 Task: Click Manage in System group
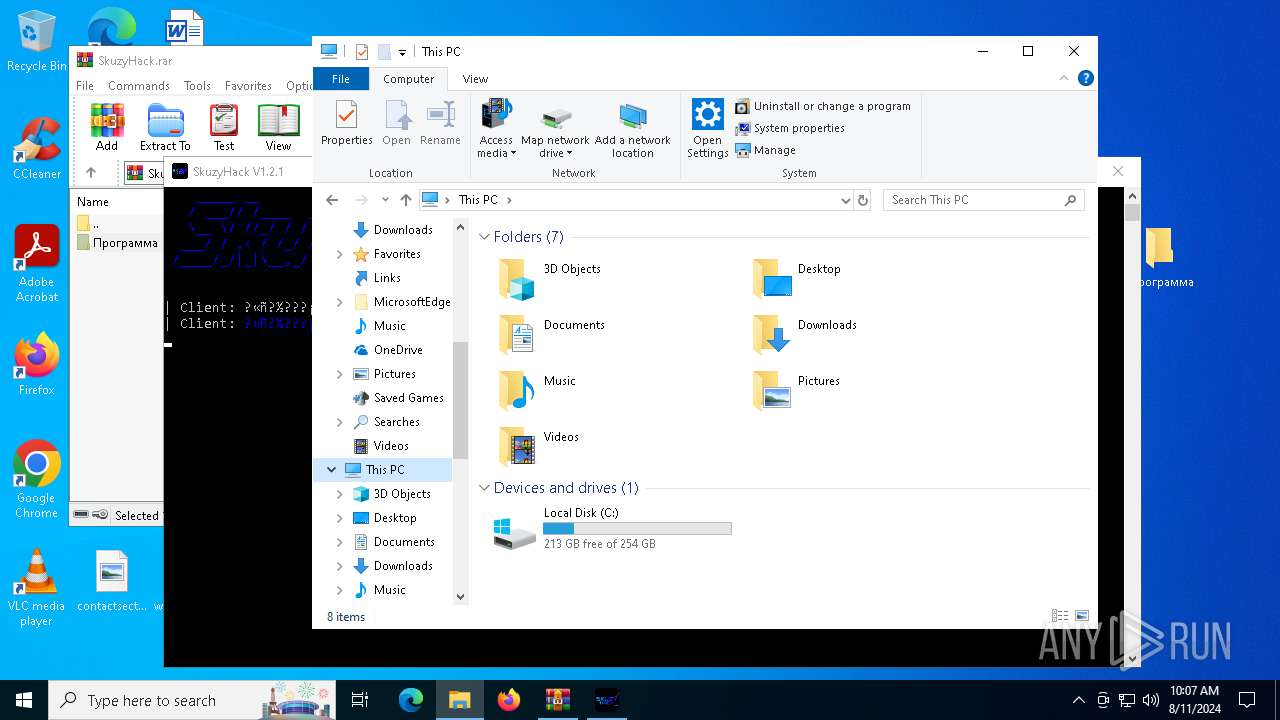[766, 150]
